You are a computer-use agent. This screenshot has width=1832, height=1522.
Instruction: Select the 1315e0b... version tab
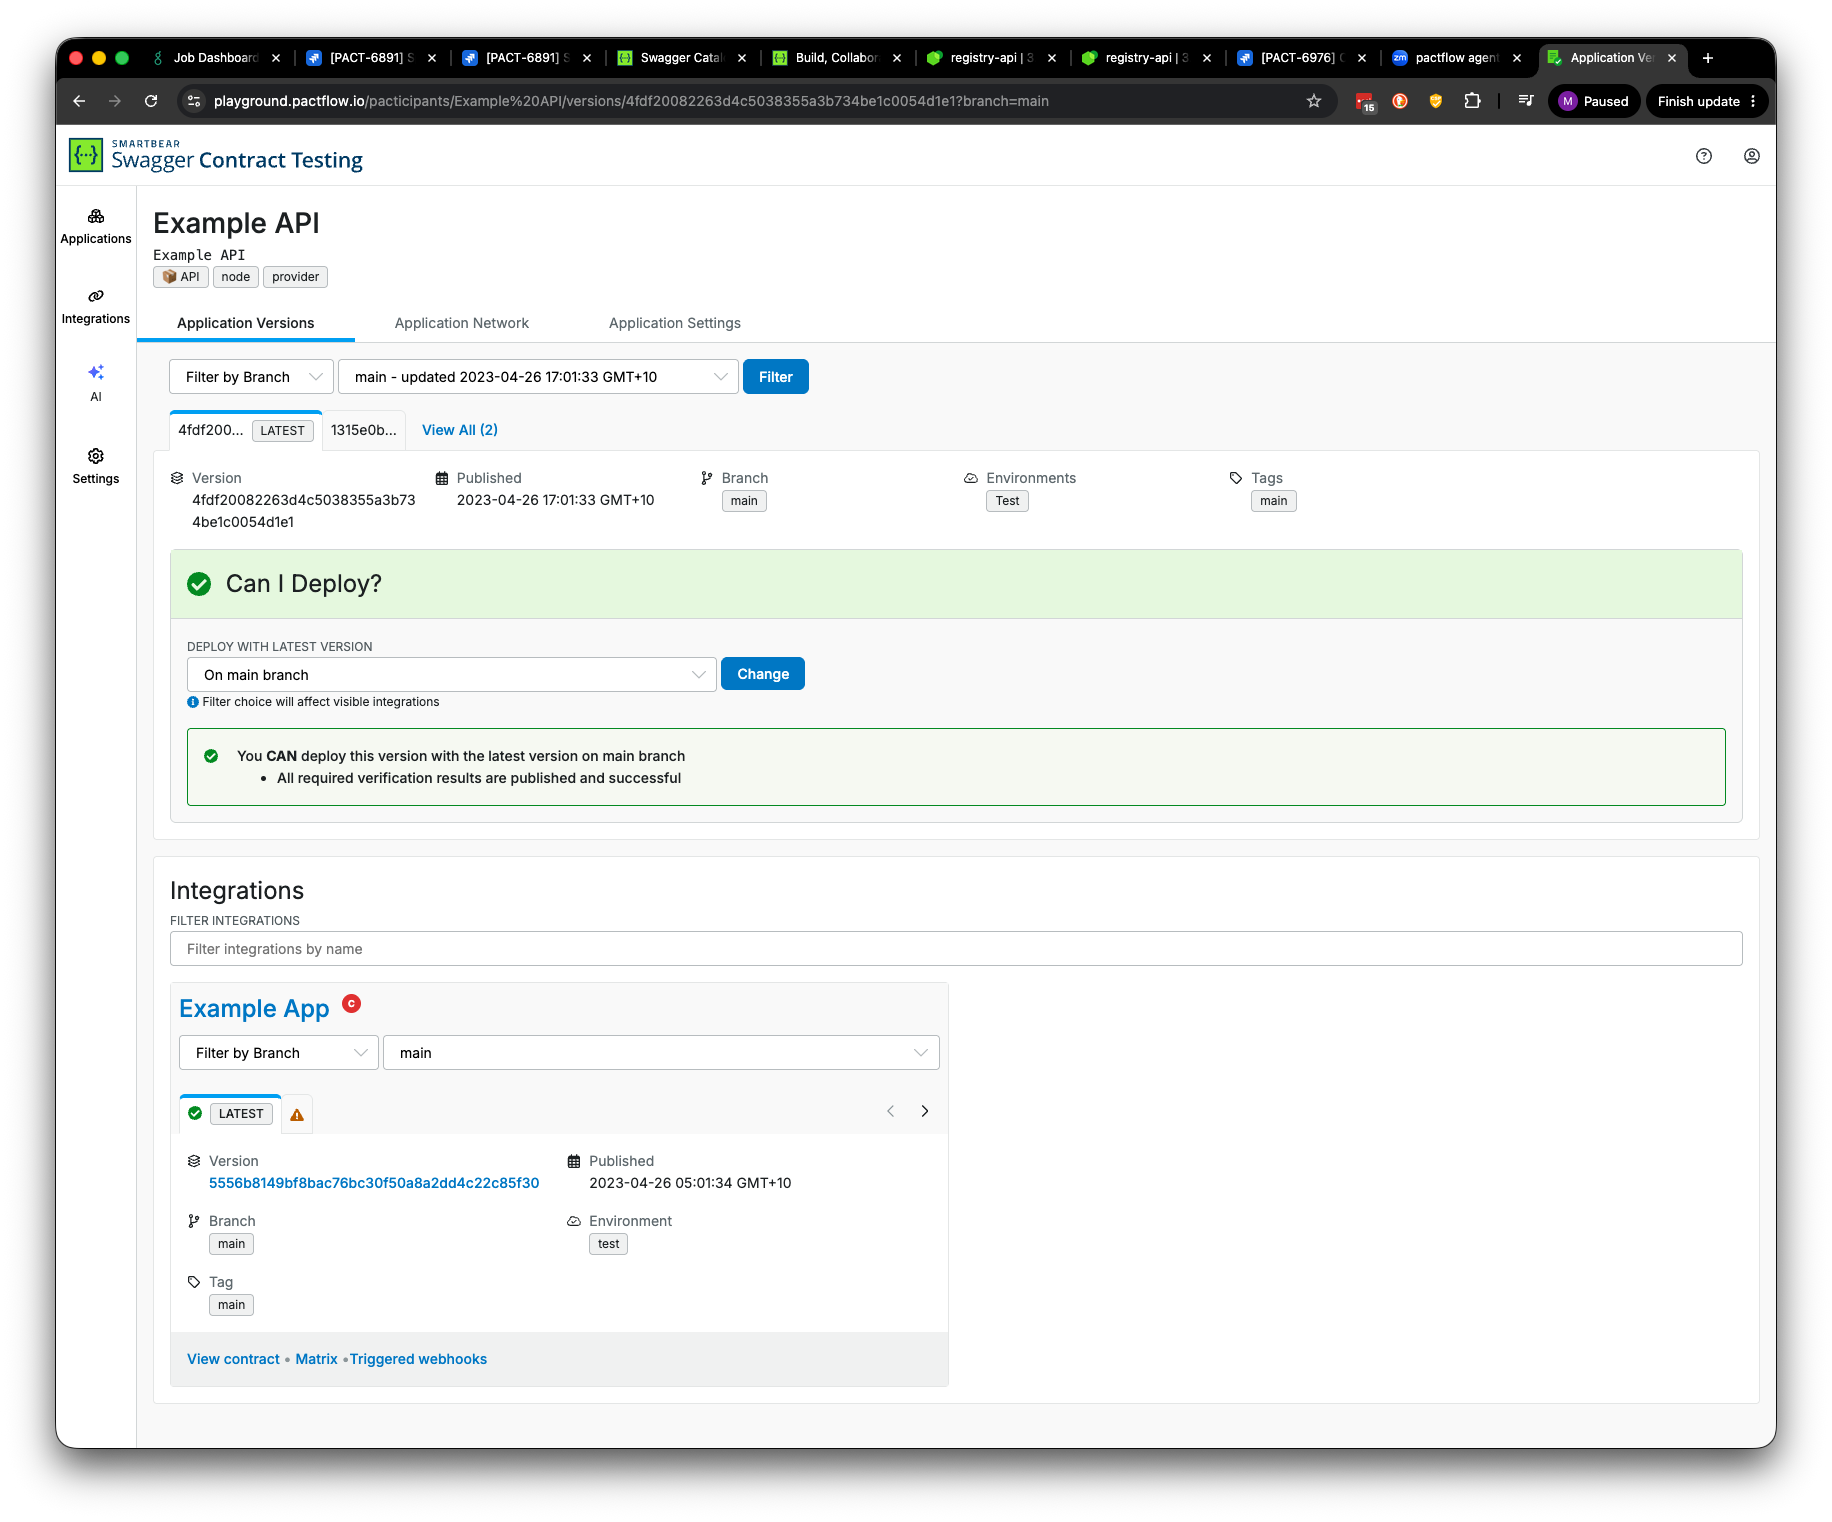point(364,430)
